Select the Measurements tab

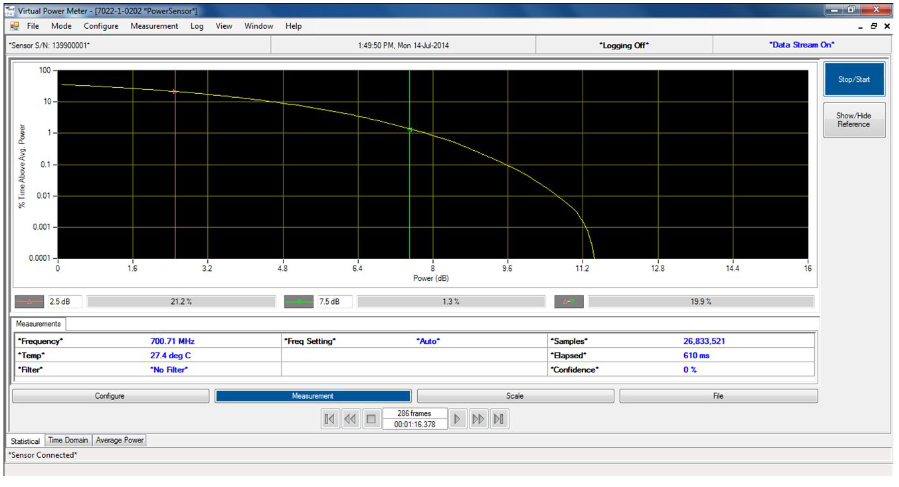pos(38,324)
